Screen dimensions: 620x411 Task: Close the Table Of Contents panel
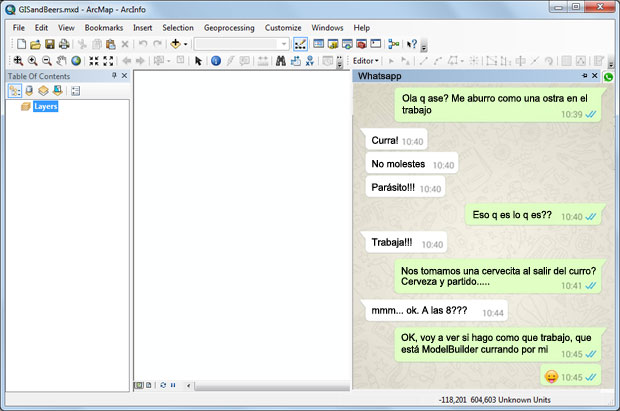point(124,76)
